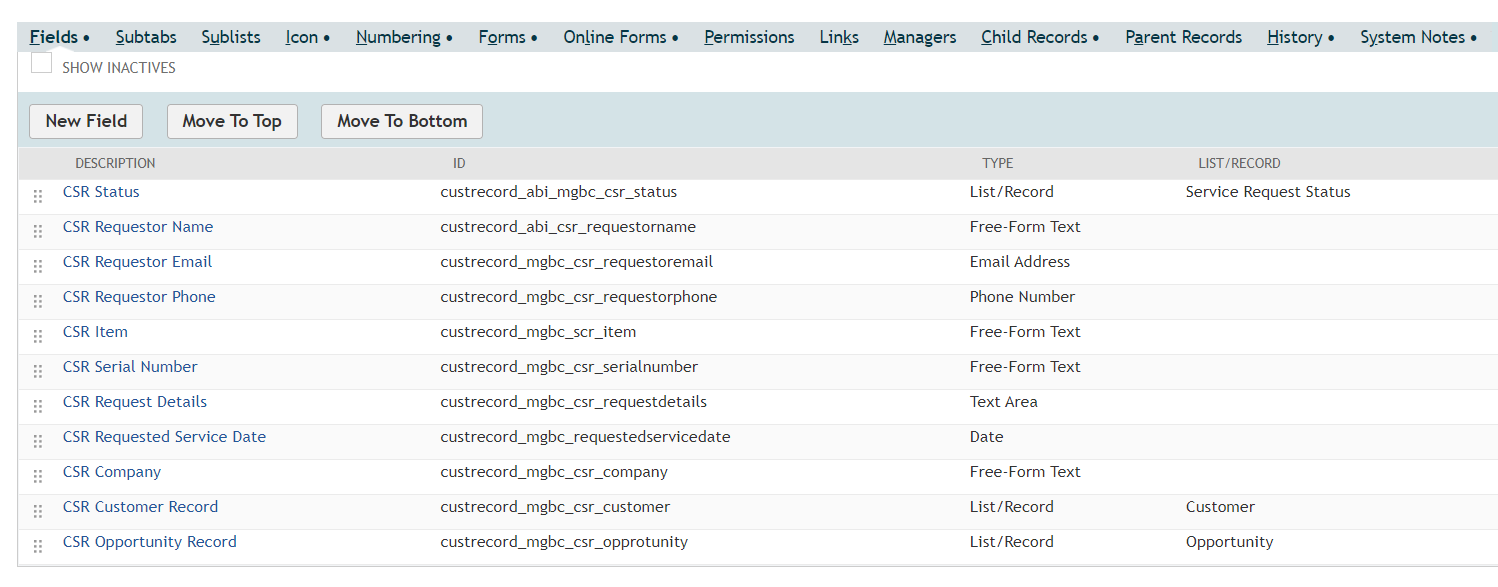Click the drag handle beside CSR Requestor Email

point(38,266)
